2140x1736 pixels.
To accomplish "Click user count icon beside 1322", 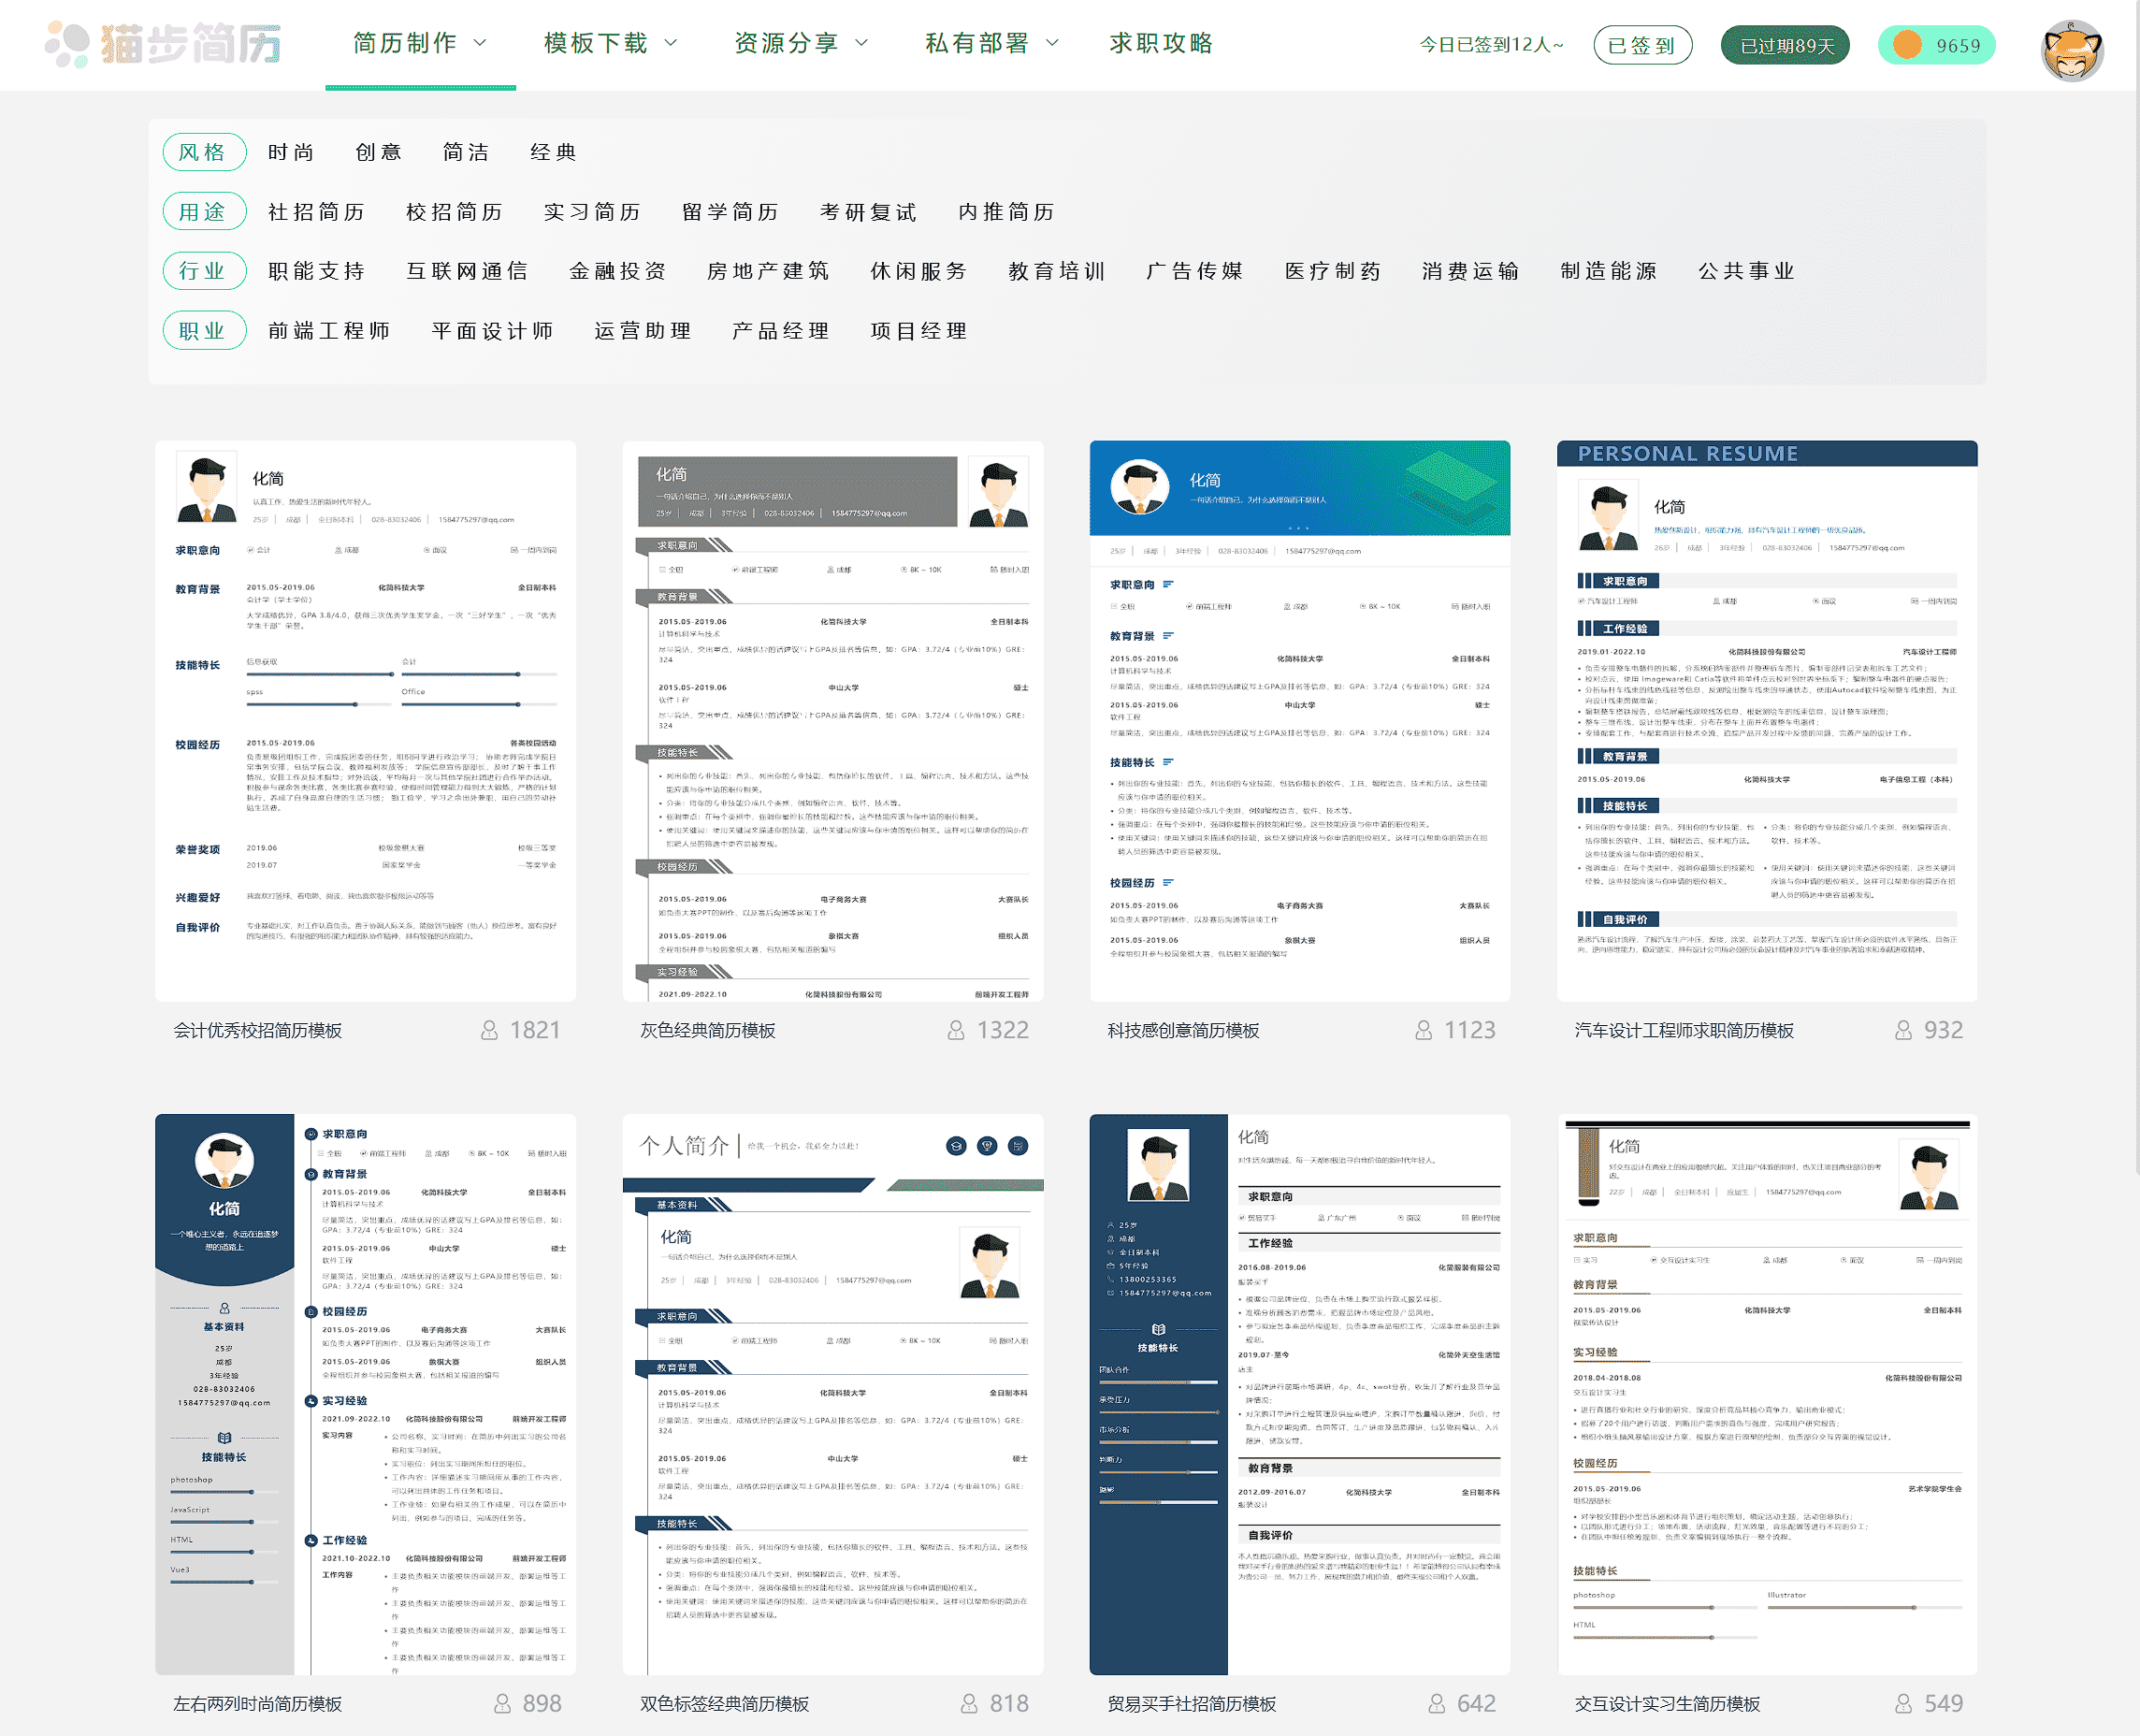I will point(956,1030).
